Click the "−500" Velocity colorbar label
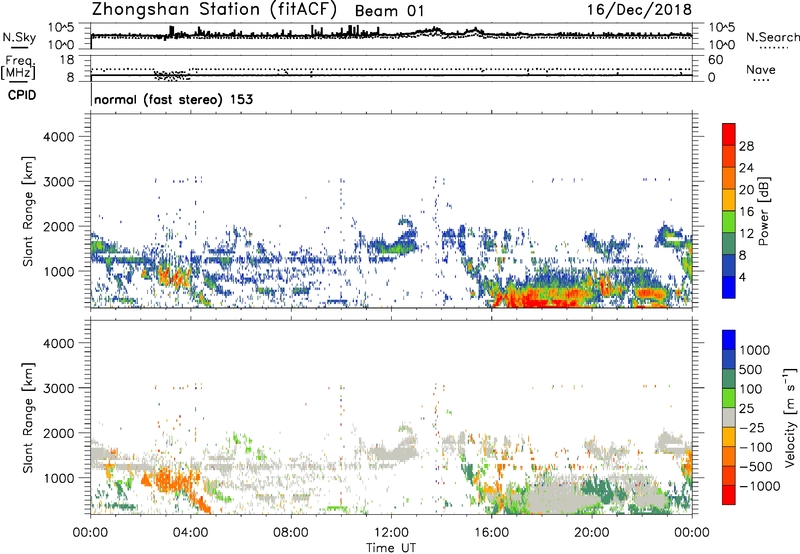Screen dimensions: 800x554 coord(756,467)
